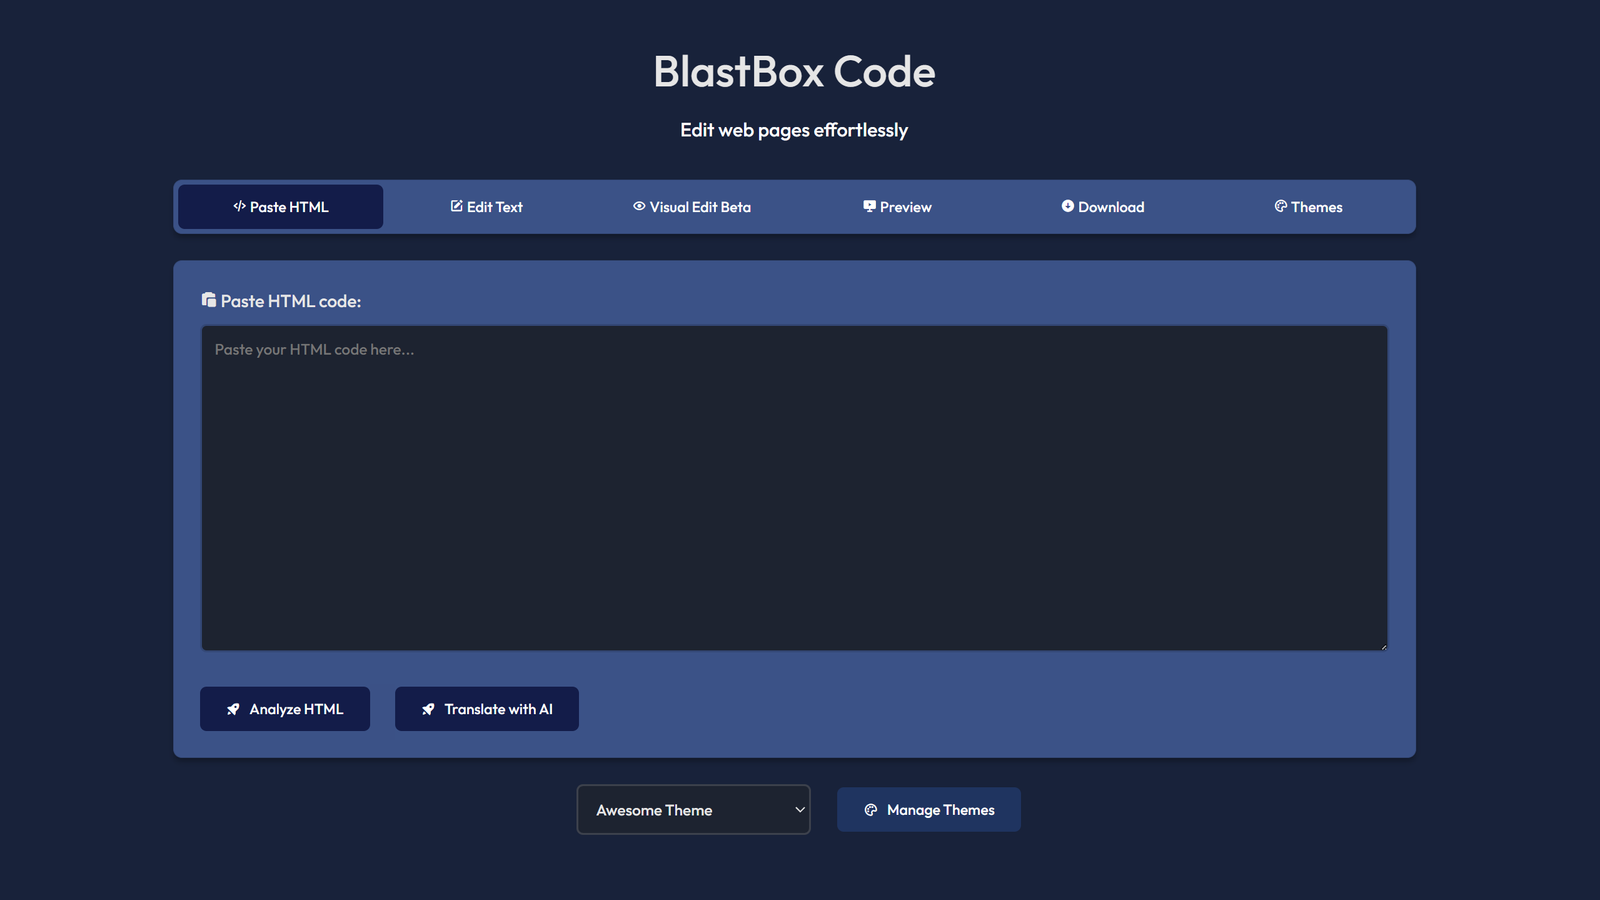
Task: Toggle the Visual Edit Beta view
Action: [x=691, y=206]
